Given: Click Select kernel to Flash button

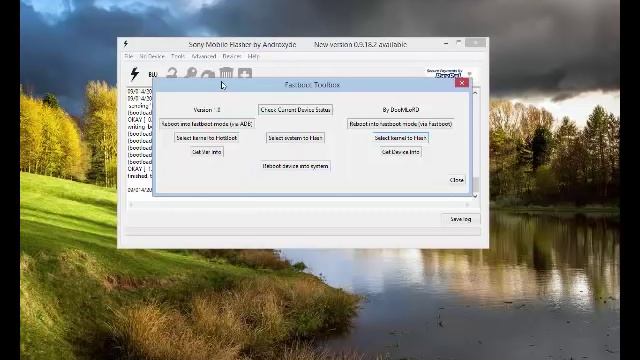Looking at the screenshot, I should [400, 138].
